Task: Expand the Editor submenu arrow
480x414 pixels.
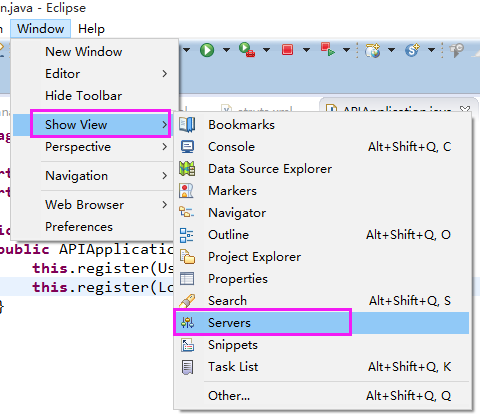Action: 164,74
